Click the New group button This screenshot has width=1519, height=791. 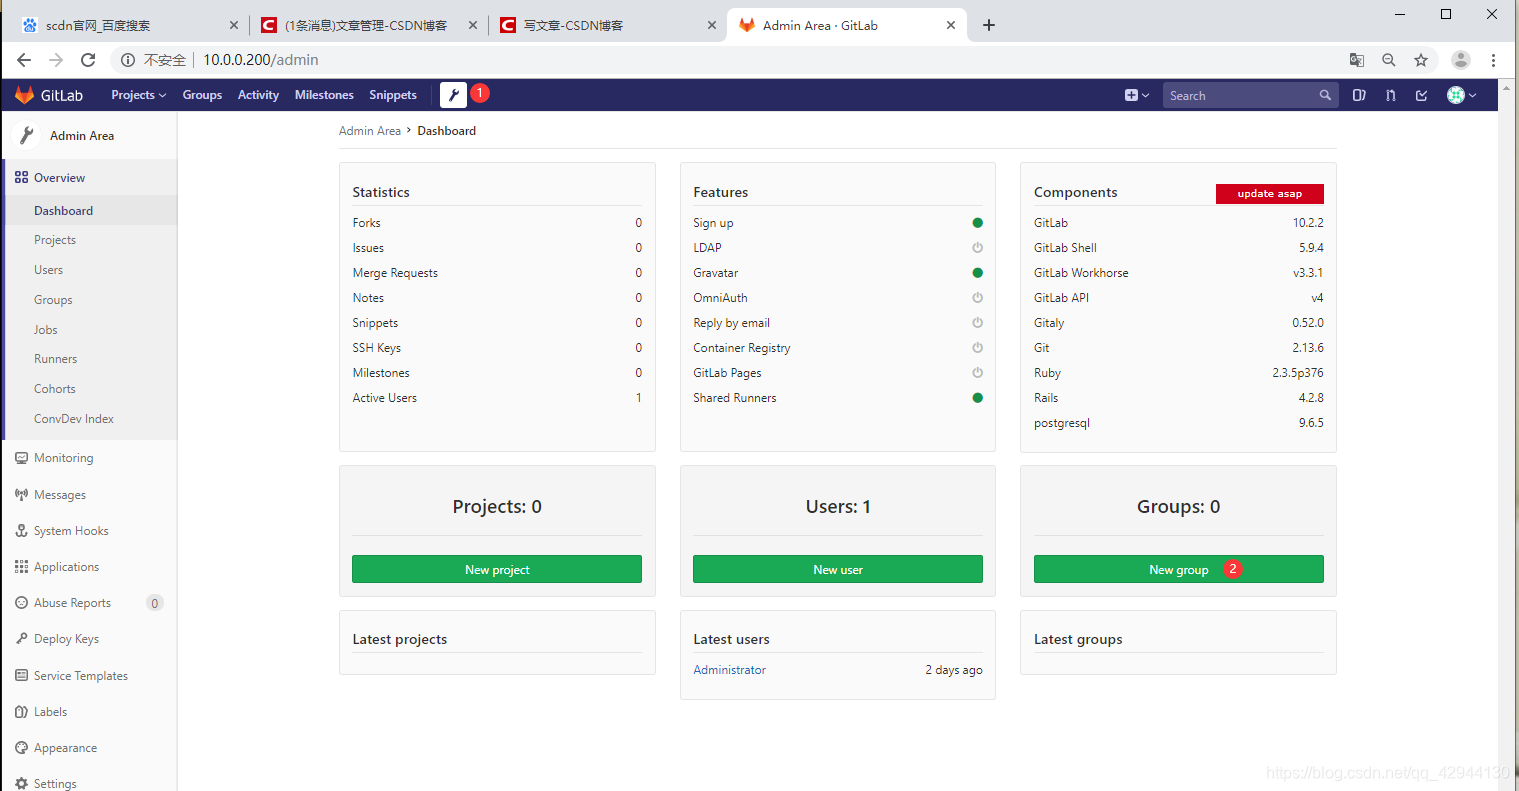pyautogui.click(x=1178, y=569)
